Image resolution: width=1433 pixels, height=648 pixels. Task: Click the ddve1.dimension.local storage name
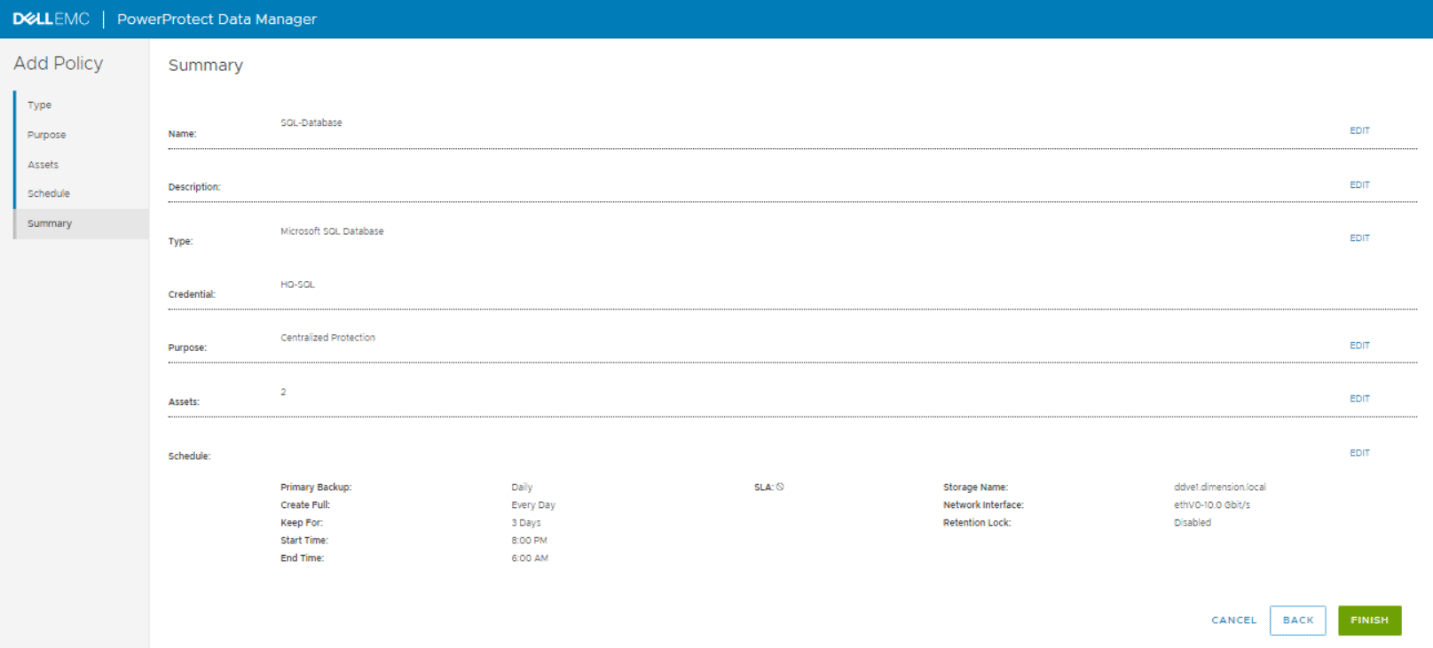coord(1220,488)
